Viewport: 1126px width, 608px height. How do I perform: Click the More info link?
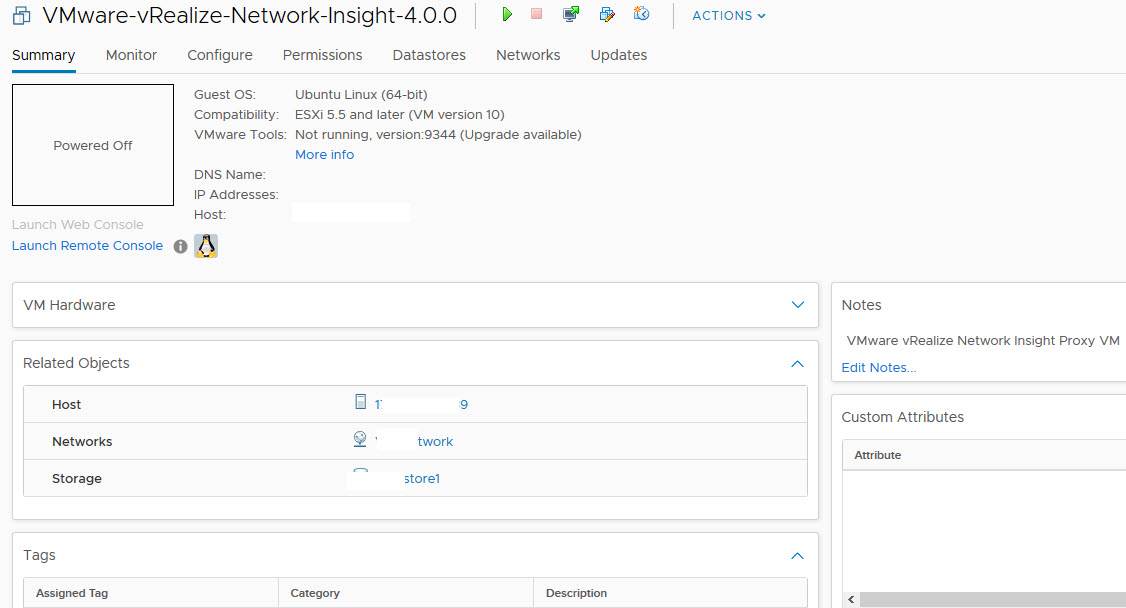click(x=324, y=155)
